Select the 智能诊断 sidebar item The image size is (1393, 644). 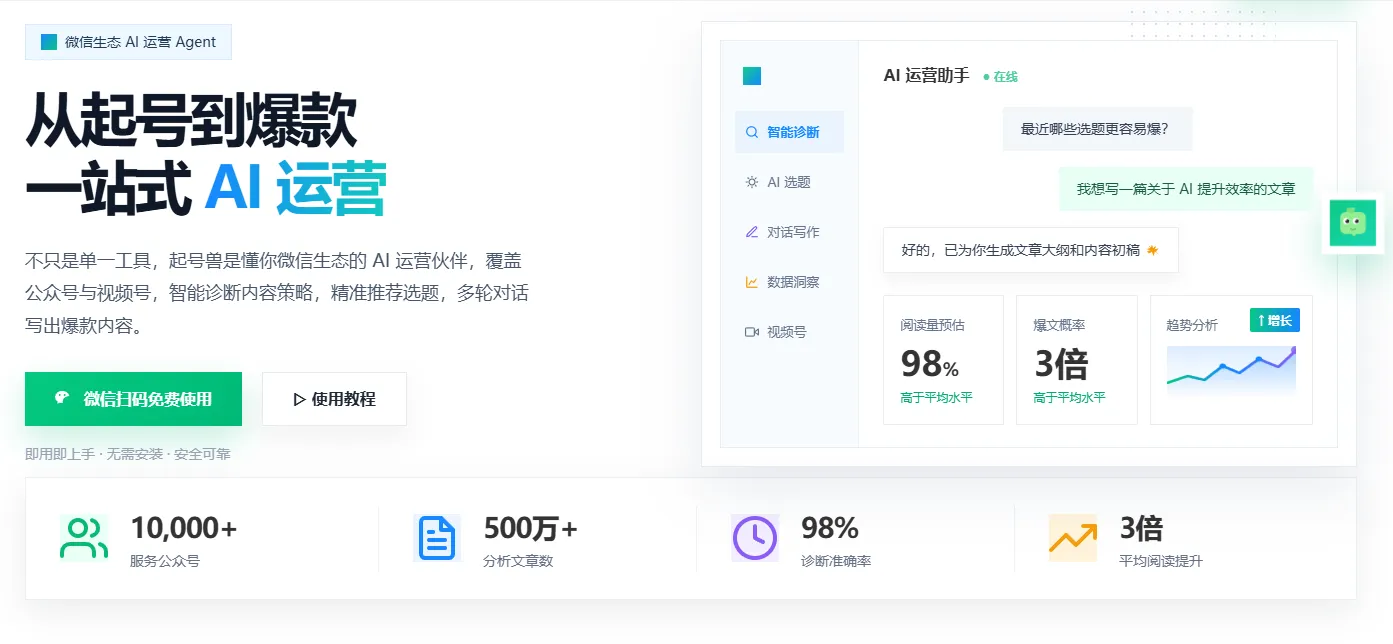tap(789, 132)
